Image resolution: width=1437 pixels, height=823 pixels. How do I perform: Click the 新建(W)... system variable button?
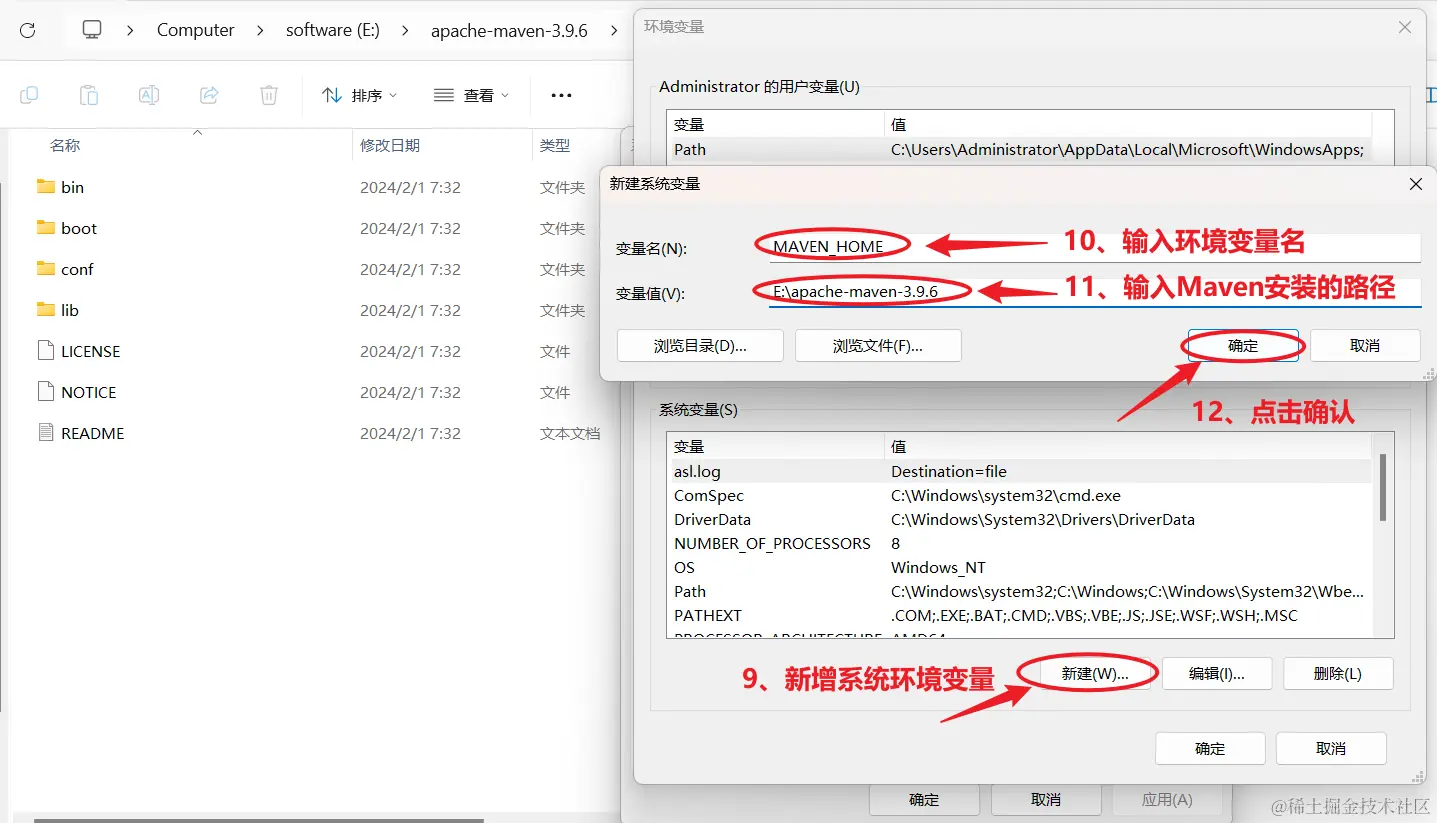[x=1095, y=674]
